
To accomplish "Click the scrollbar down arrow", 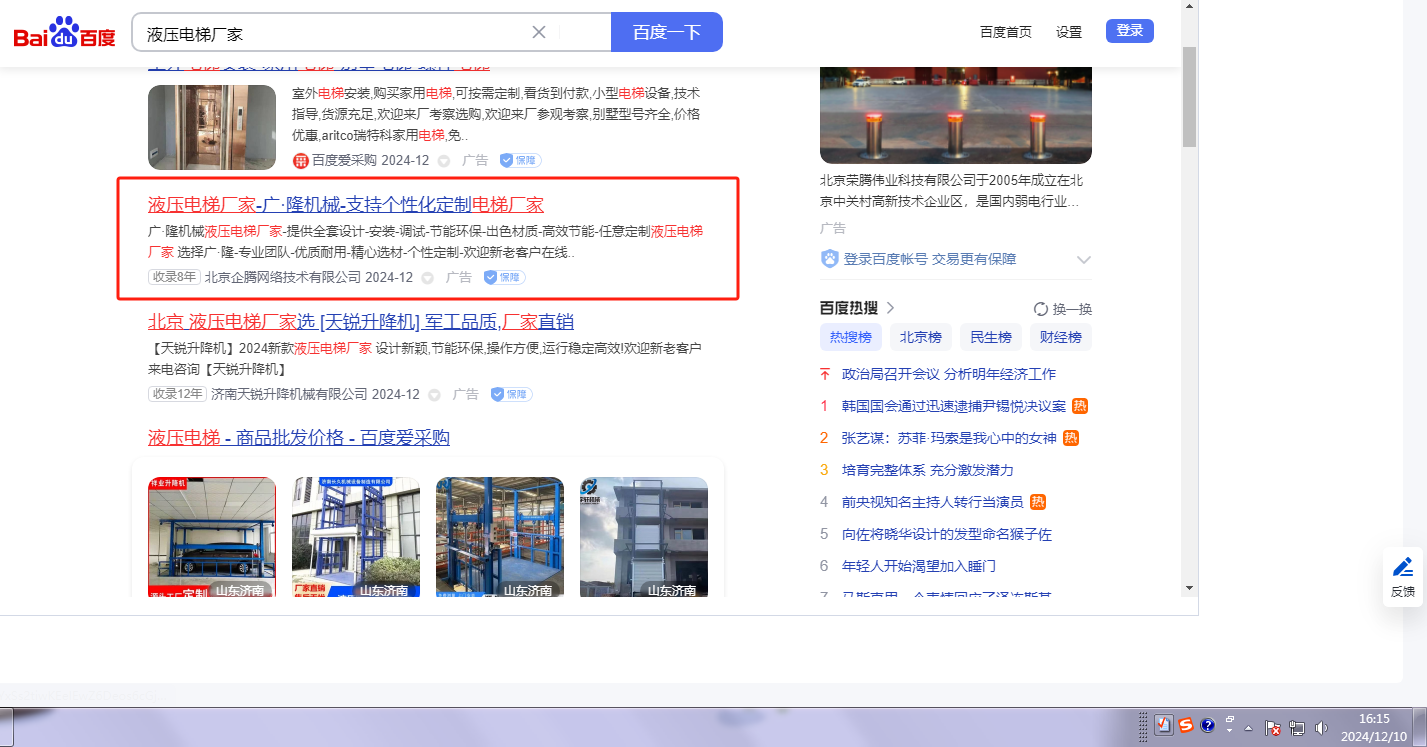I will (x=1189, y=588).
